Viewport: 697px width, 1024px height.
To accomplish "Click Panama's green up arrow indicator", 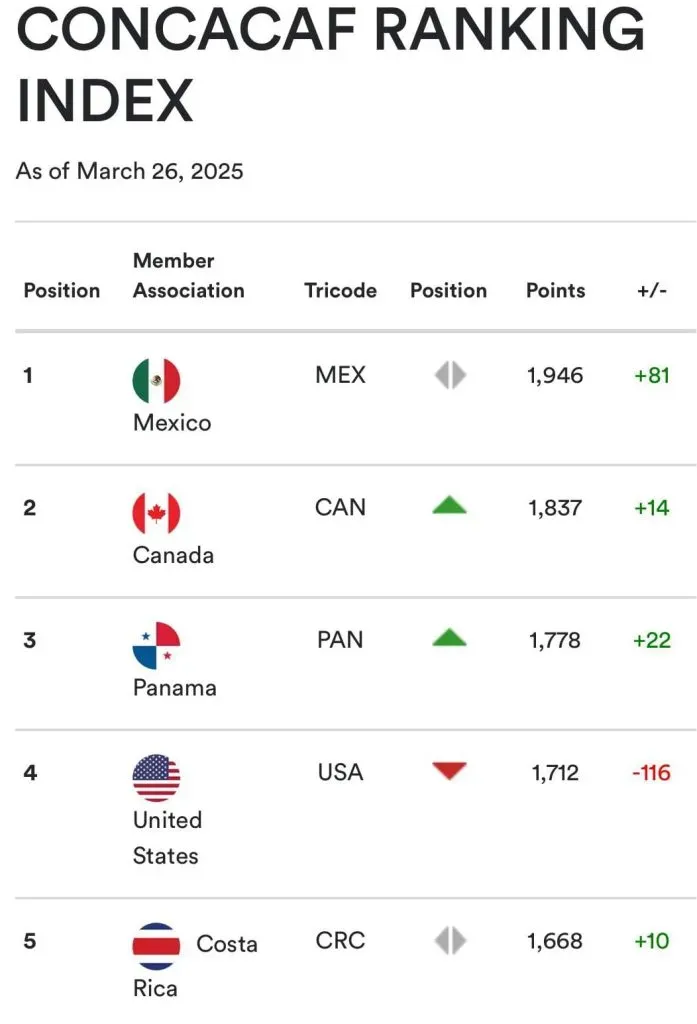I will pyautogui.click(x=450, y=638).
